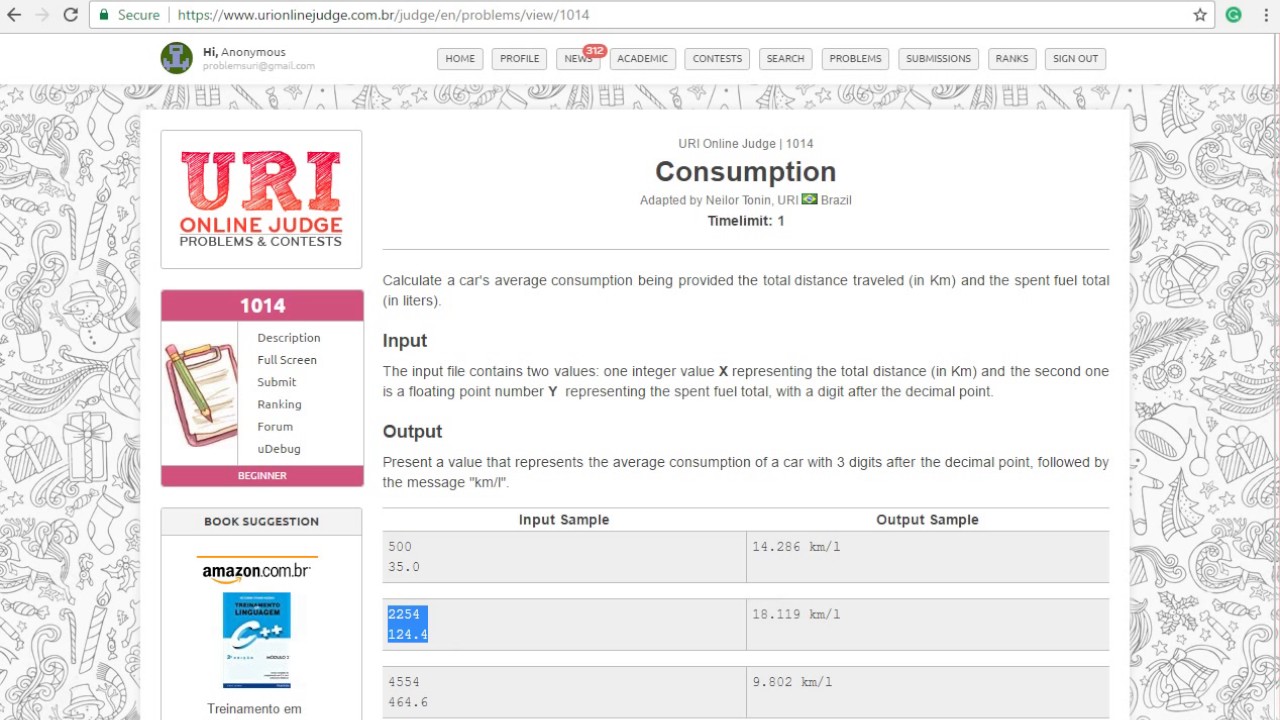Click the red 312 news badge
Image resolution: width=1280 pixels, height=720 pixels.
[595, 50]
